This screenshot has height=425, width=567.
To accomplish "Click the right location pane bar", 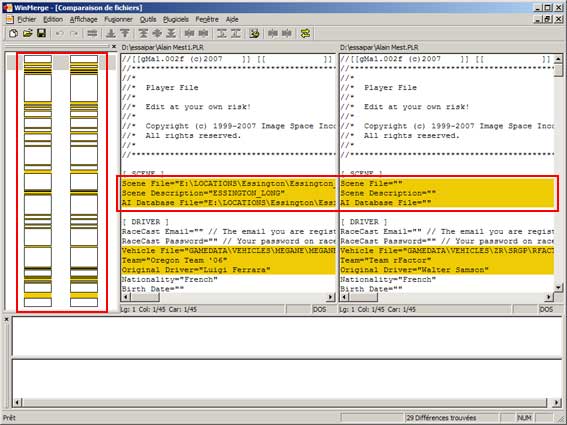I will (84, 181).
